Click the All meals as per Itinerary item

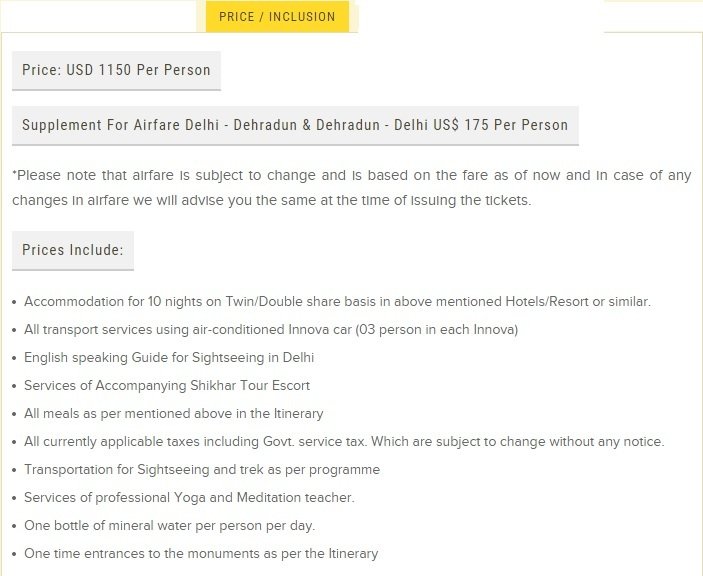point(174,413)
